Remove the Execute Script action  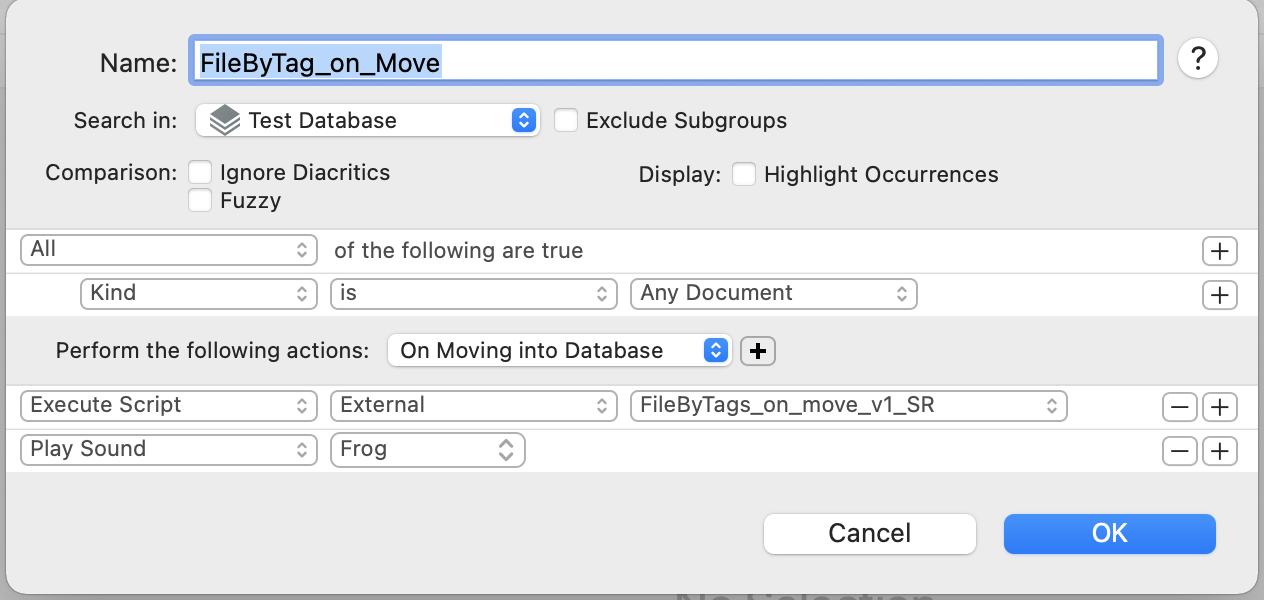coord(1180,407)
